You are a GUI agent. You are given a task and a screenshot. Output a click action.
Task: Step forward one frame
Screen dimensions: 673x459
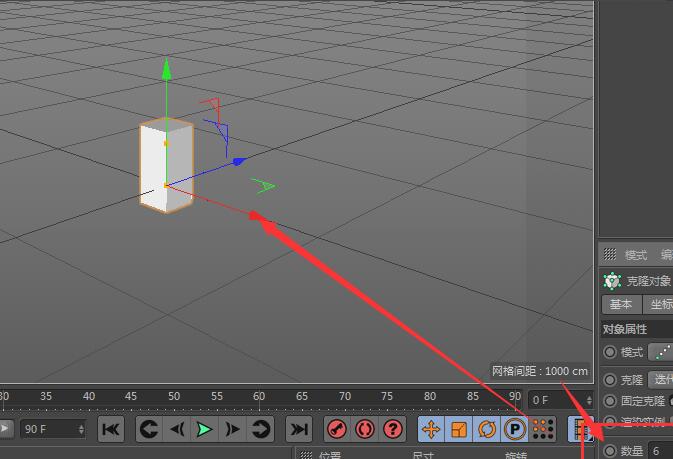pyautogui.click(x=232, y=429)
